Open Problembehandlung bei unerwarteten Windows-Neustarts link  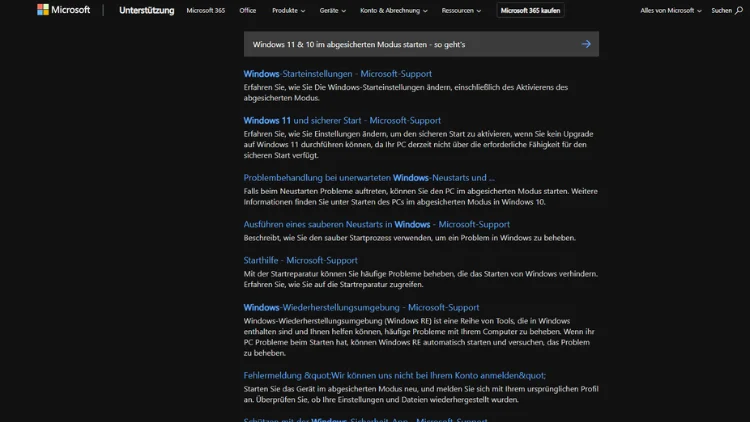tap(369, 178)
